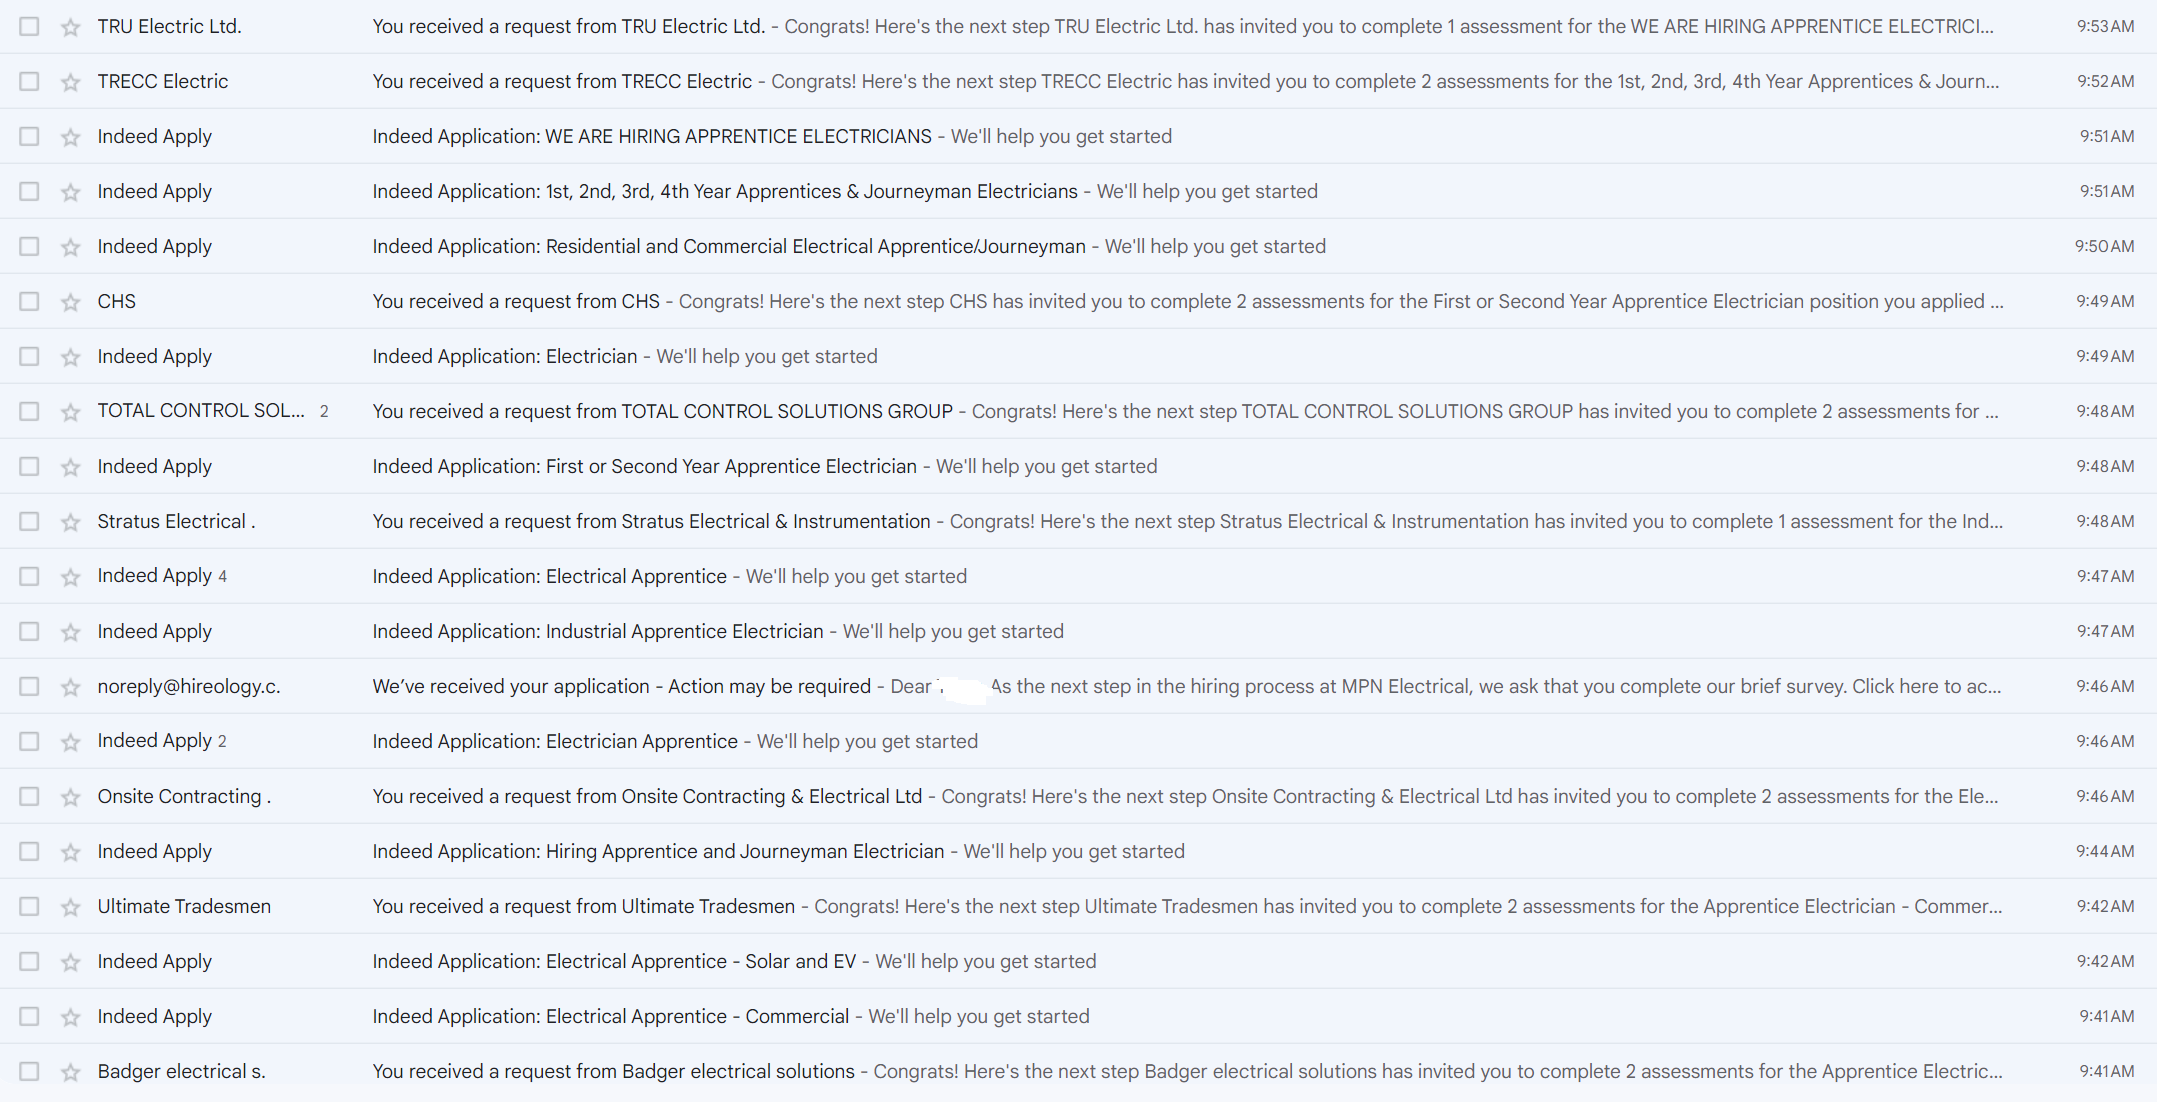Image resolution: width=2157 pixels, height=1102 pixels.
Task: Star the Onsite Contracting email
Action: click(x=70, y=797)
